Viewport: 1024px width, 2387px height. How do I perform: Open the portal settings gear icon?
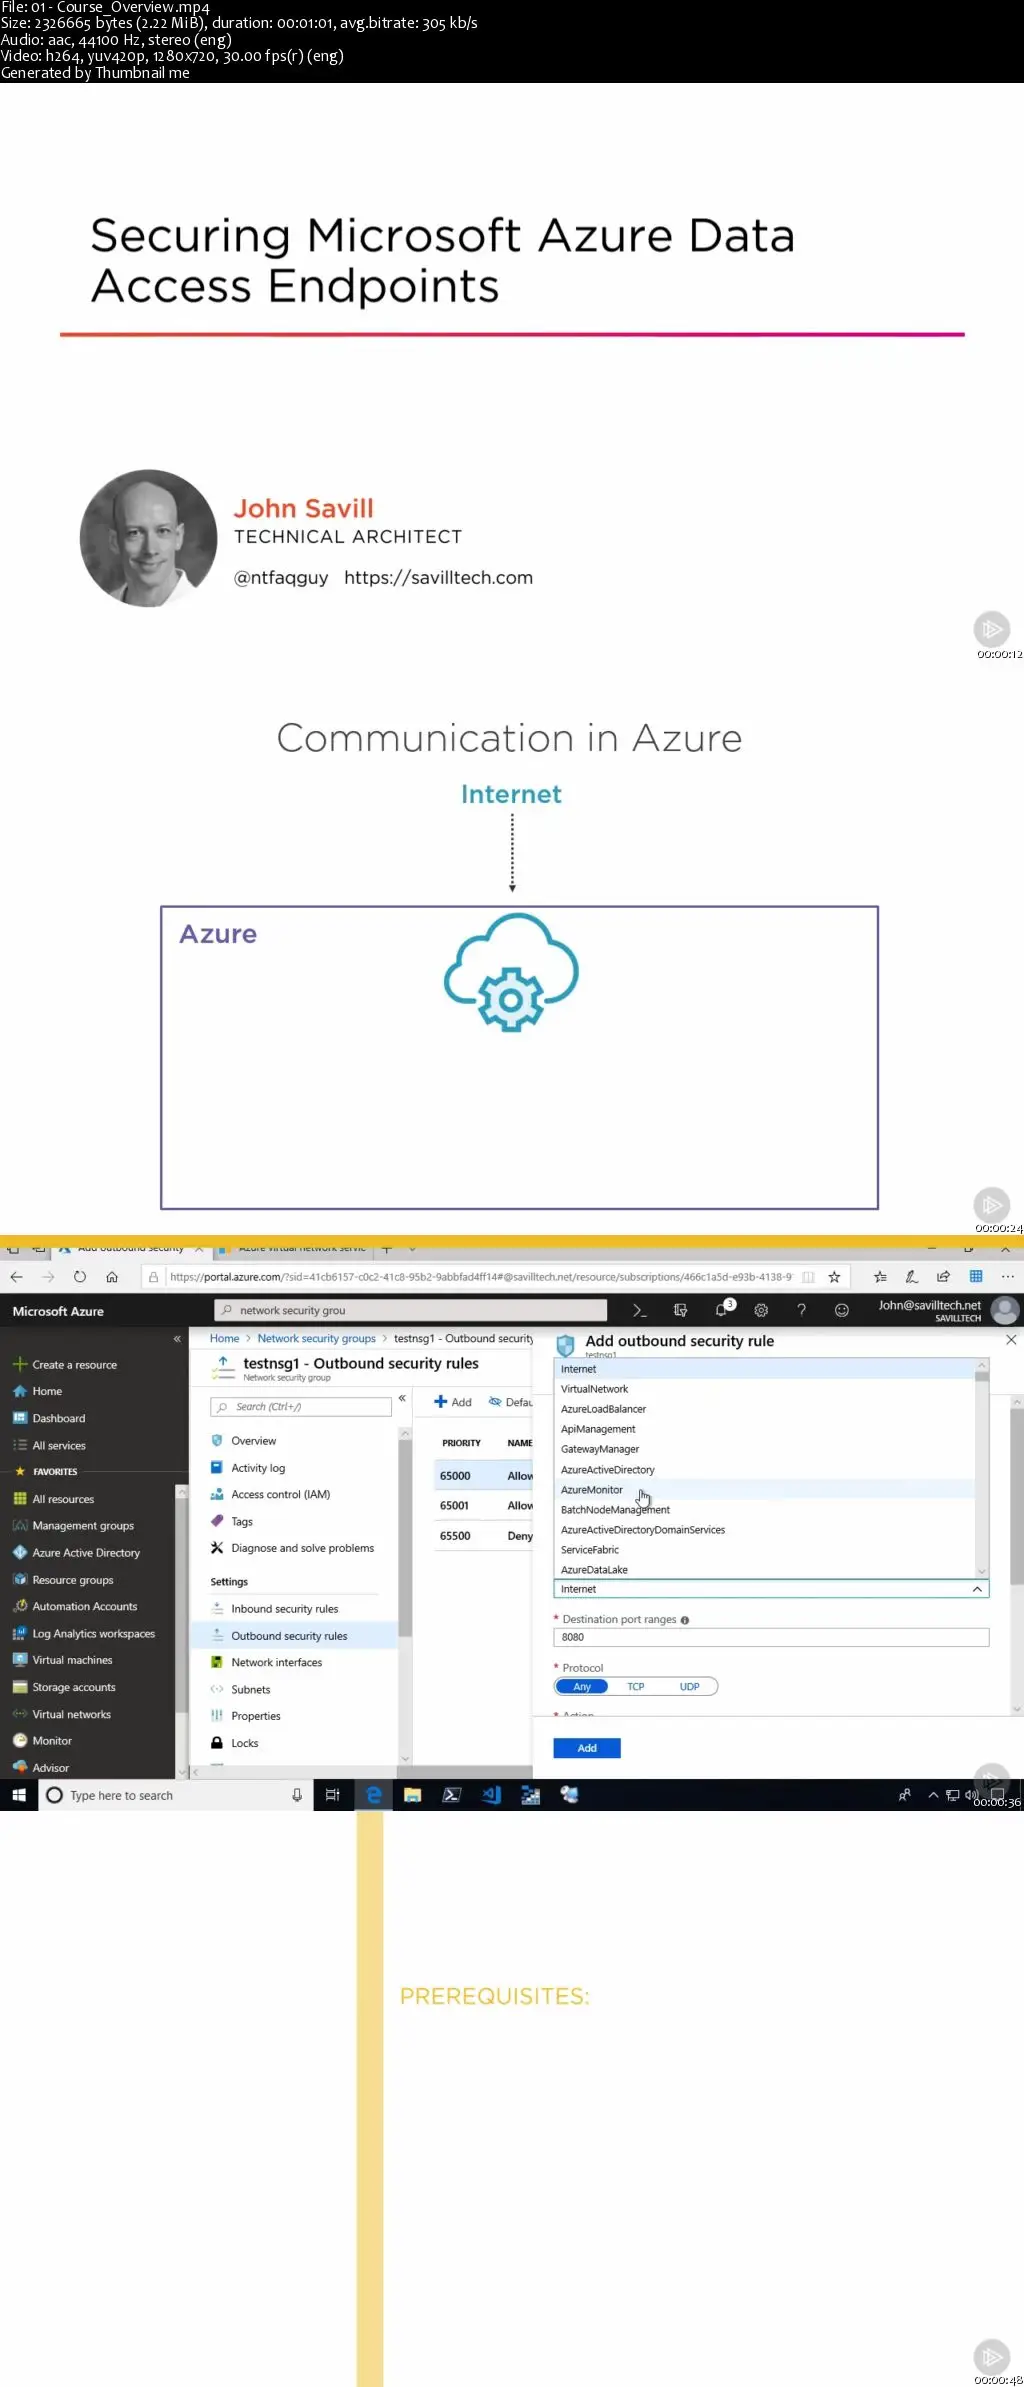coord(761,1310)
